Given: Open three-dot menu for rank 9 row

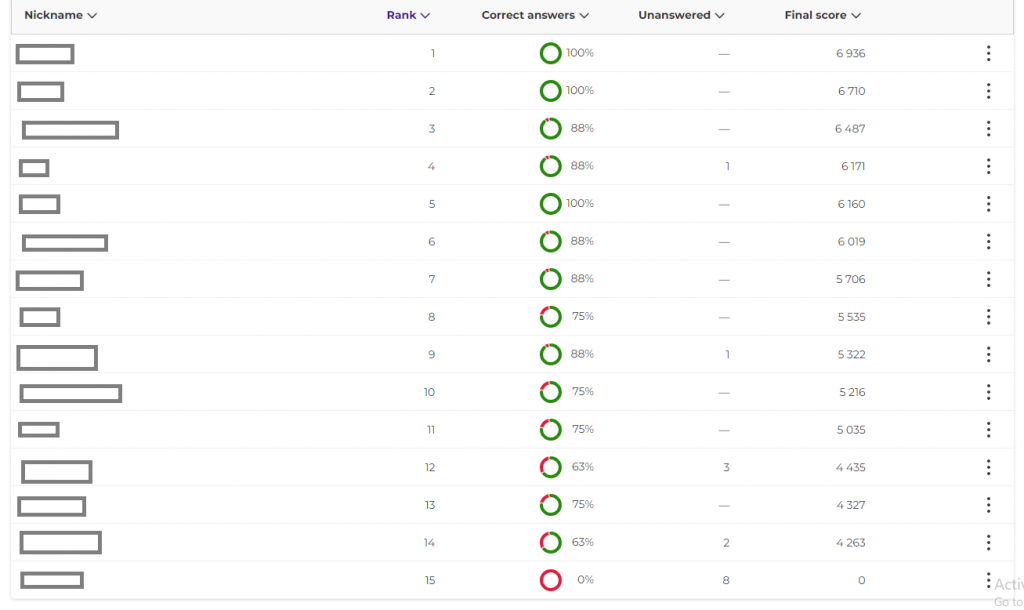Looking at the screenshot, I should pos(988,354).
